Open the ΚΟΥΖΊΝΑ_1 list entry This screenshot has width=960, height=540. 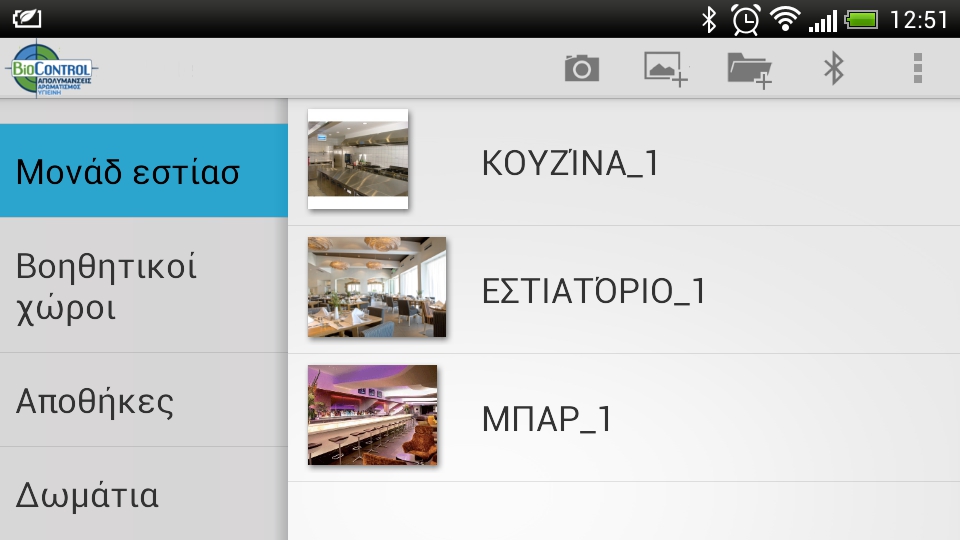pos(624,162)
